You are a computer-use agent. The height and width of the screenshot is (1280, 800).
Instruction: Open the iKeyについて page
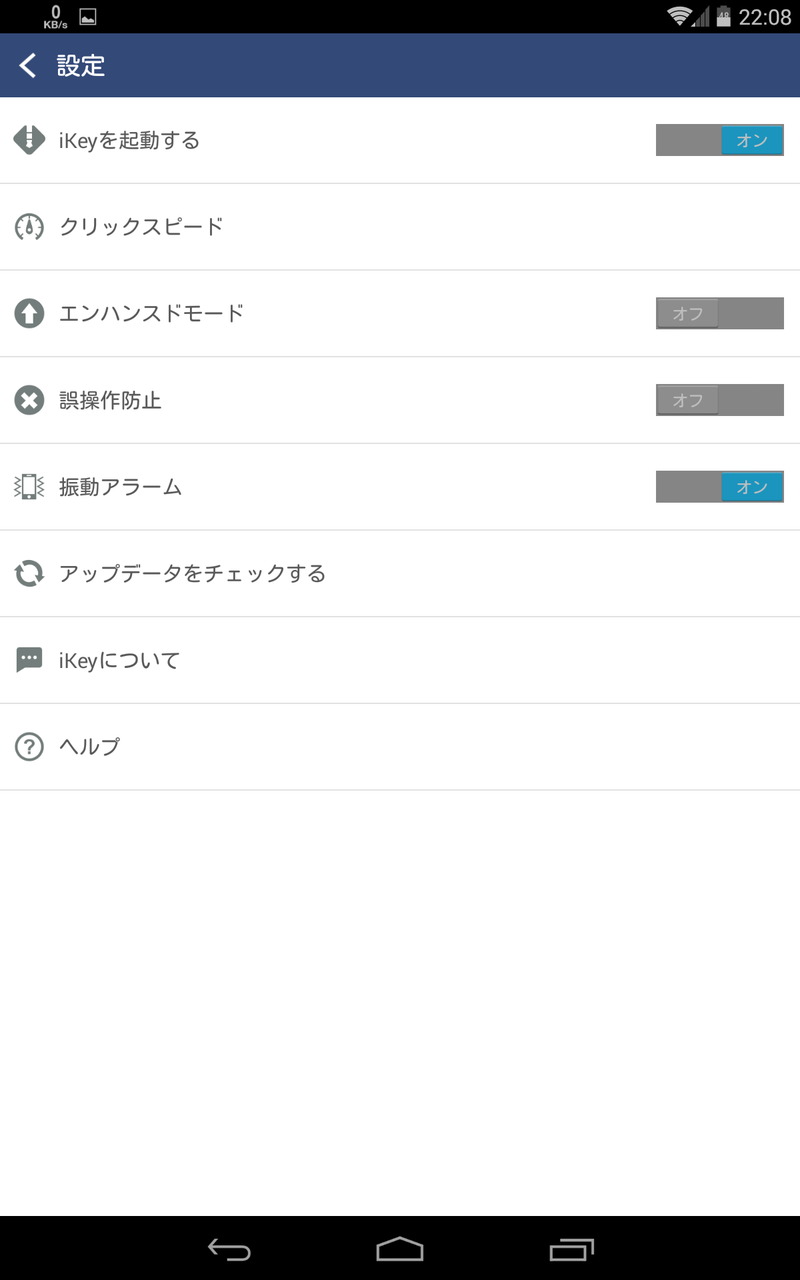tap(119, 660)
